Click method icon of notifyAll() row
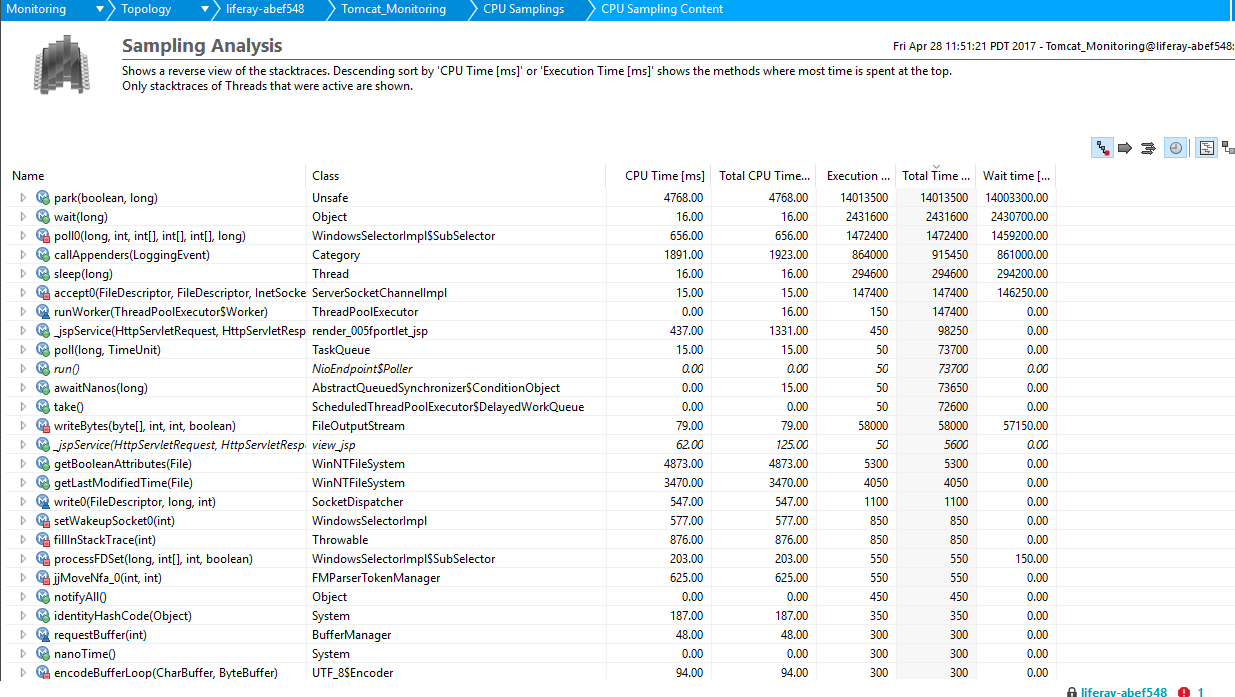Viewport: 1235px width, 697px height. (43, 597)
